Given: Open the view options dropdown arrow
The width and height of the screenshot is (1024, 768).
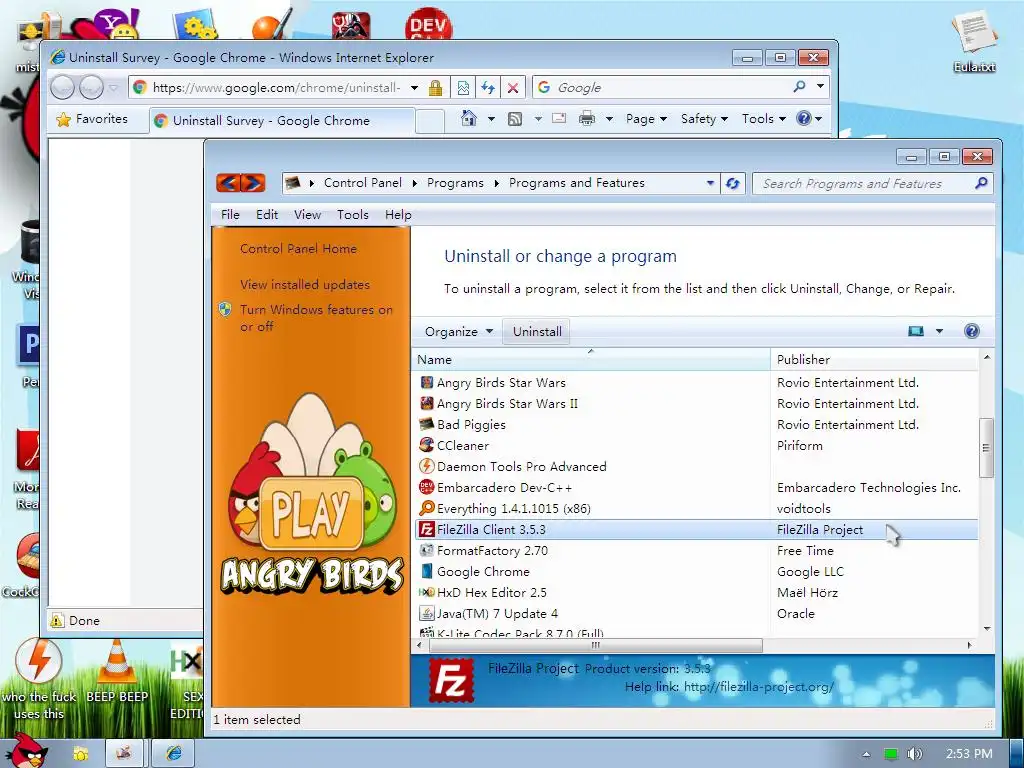Looking at the screenshot, I should pyautogui.click(x=939, y=331).
